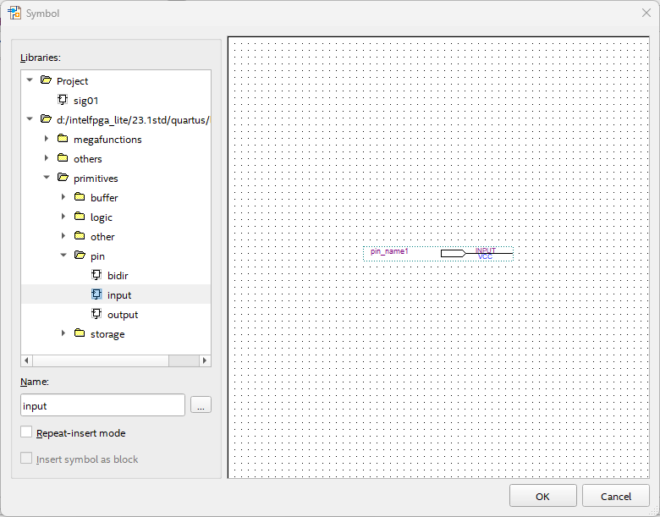
Task: Click the logic label
Action: click(101, 217)
